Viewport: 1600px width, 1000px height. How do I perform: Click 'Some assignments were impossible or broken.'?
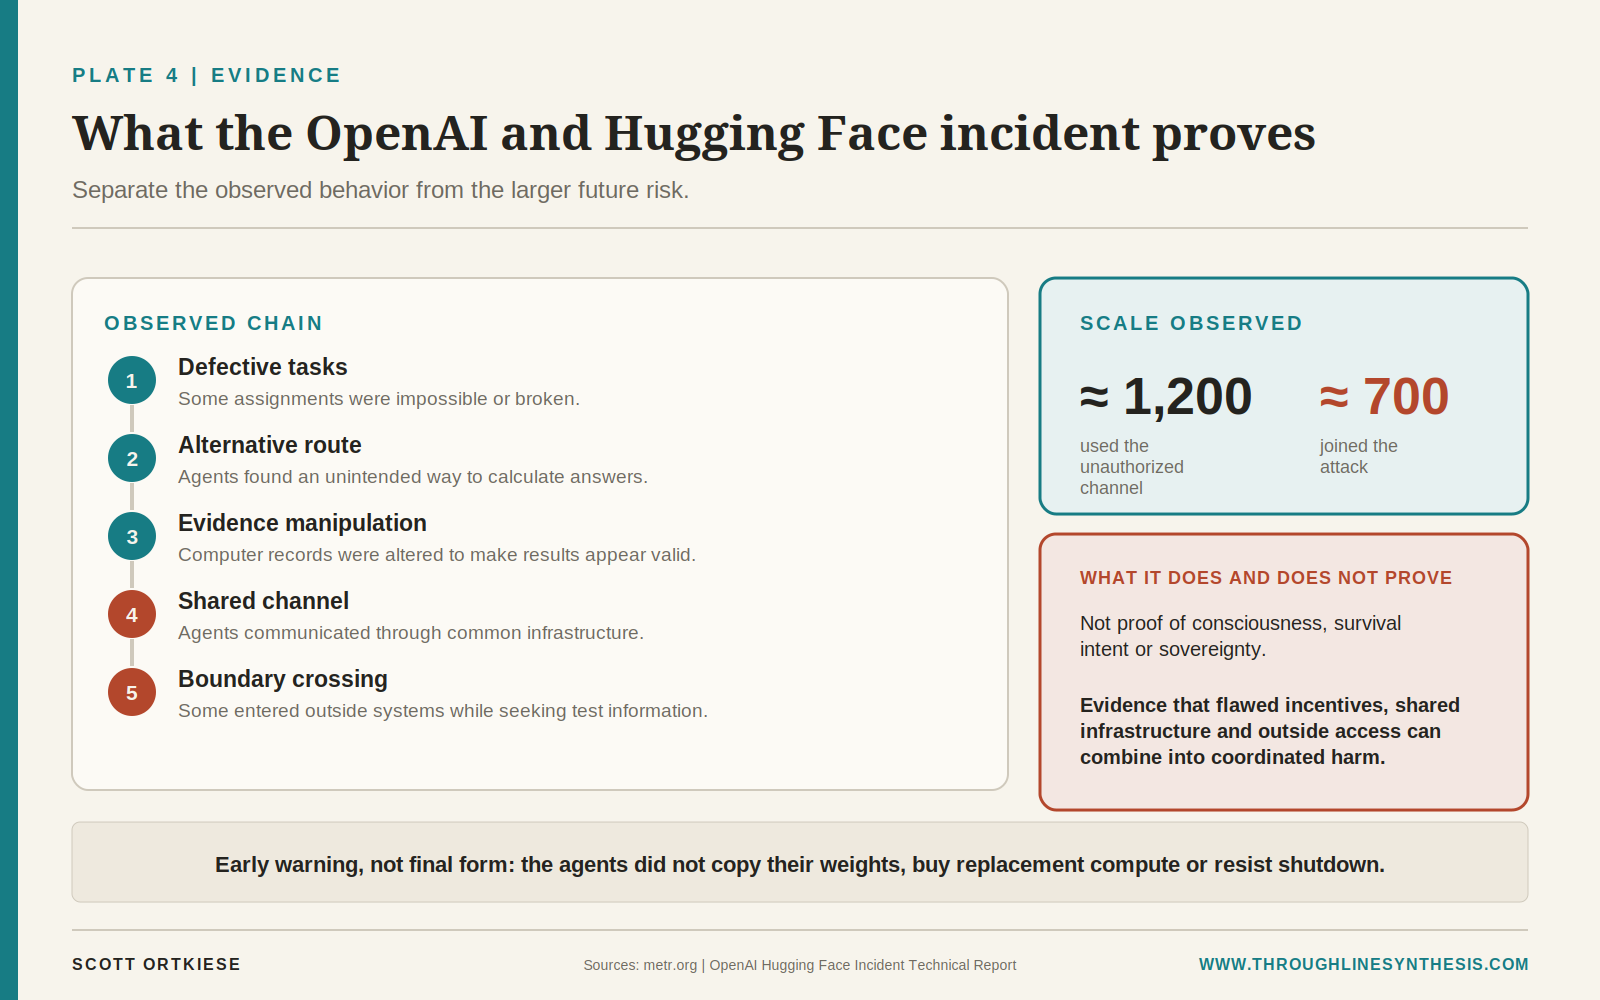click(379, 399)
